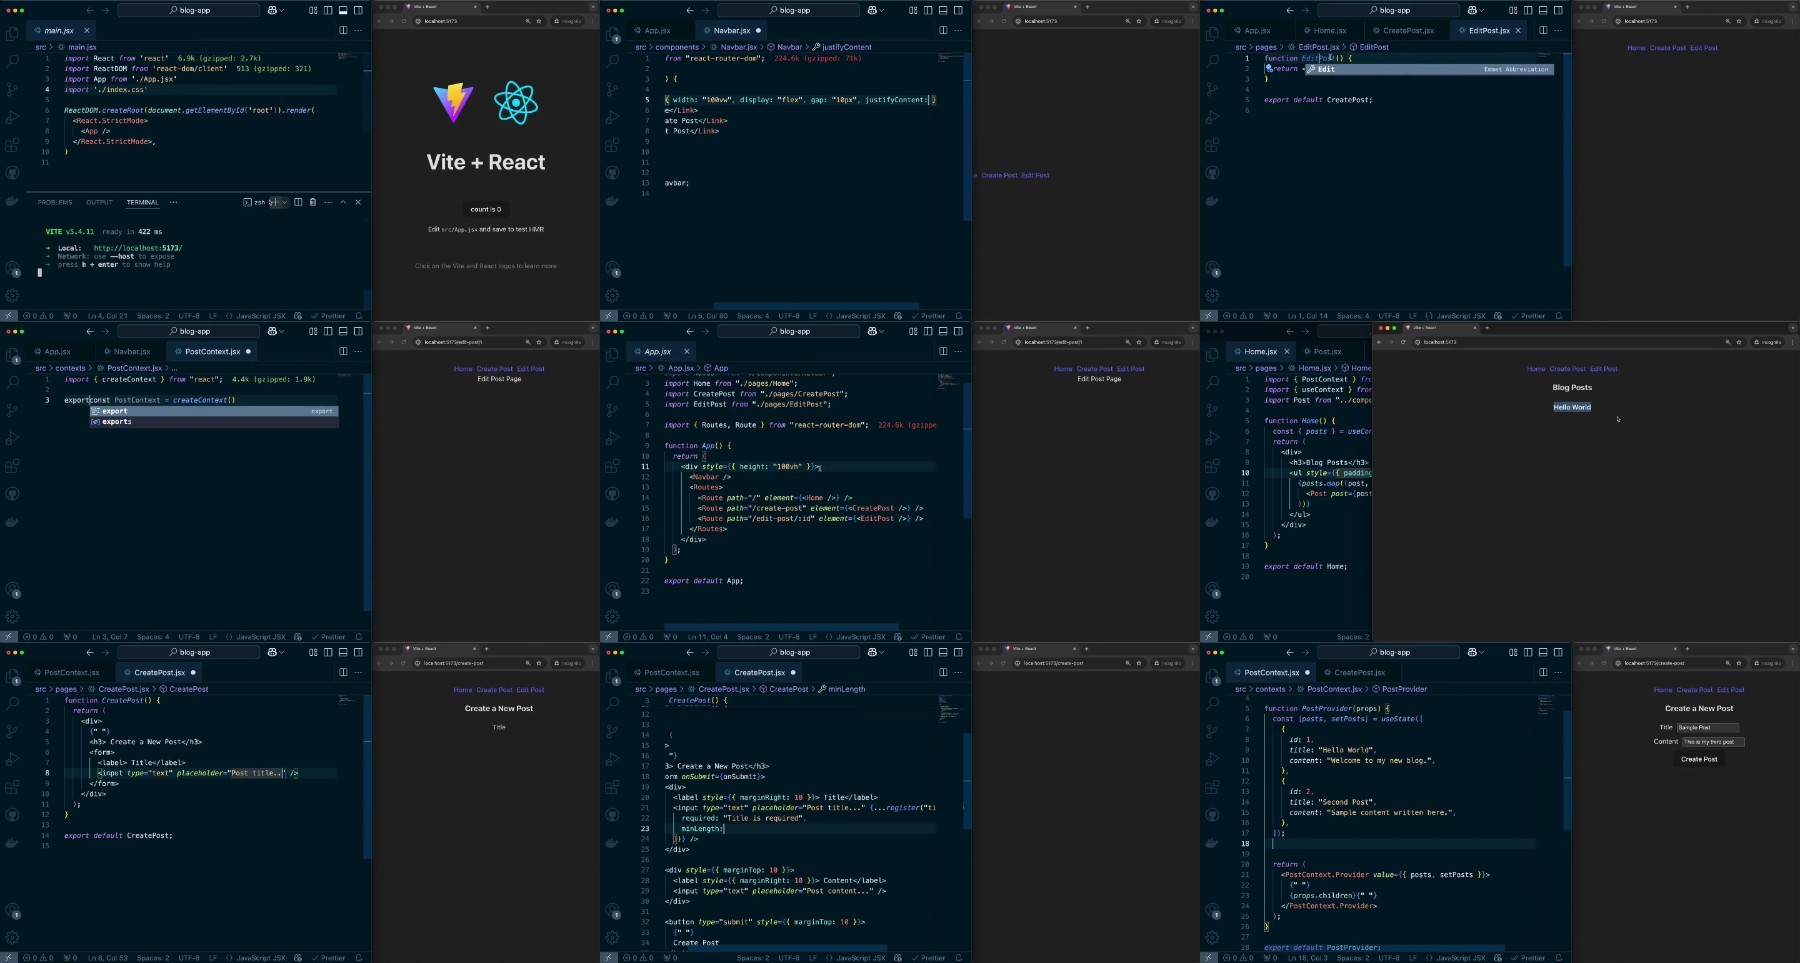Open the new terminal launch profile dropdown arrow
The image size is (1800, 963).
(284, 202)
